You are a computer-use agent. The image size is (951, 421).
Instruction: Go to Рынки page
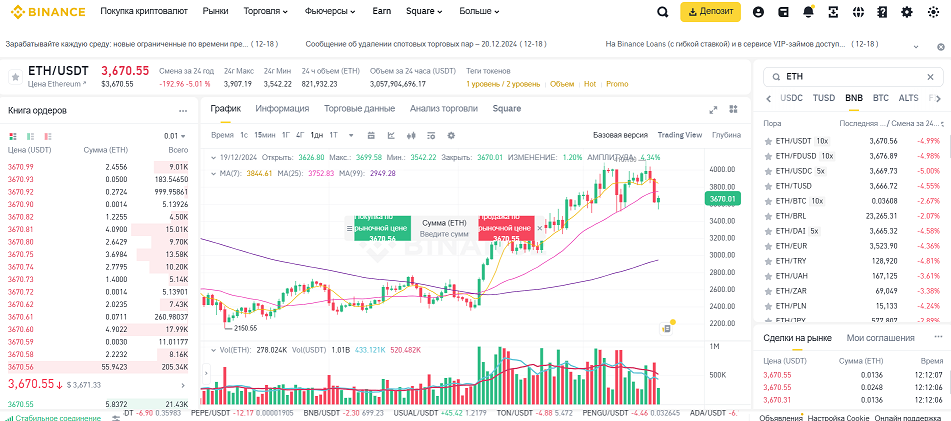pyautogui.click(x=215, y=11)
